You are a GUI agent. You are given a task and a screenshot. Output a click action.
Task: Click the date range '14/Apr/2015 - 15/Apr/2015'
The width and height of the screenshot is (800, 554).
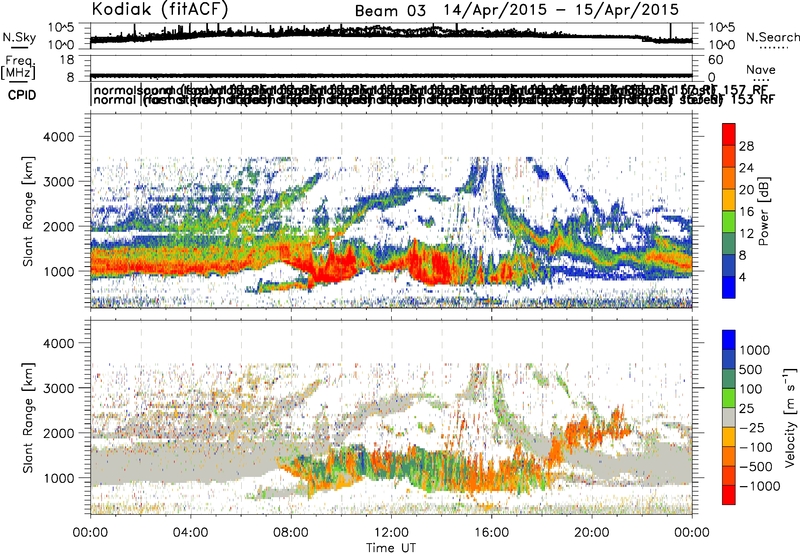click(561, 10)
